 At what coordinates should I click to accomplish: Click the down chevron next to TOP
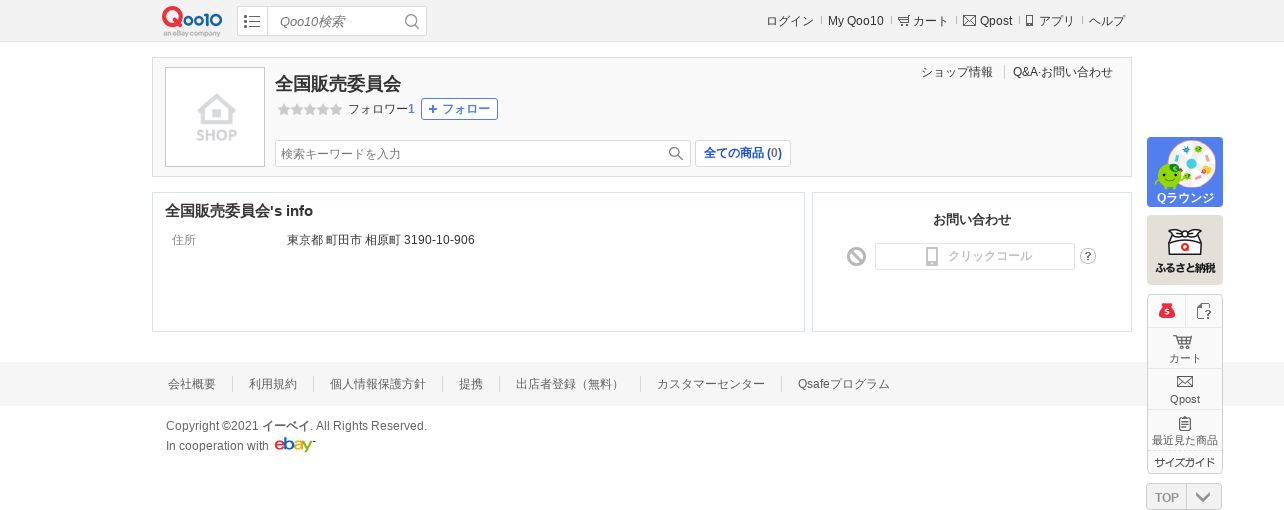[x=1204, y=497]
